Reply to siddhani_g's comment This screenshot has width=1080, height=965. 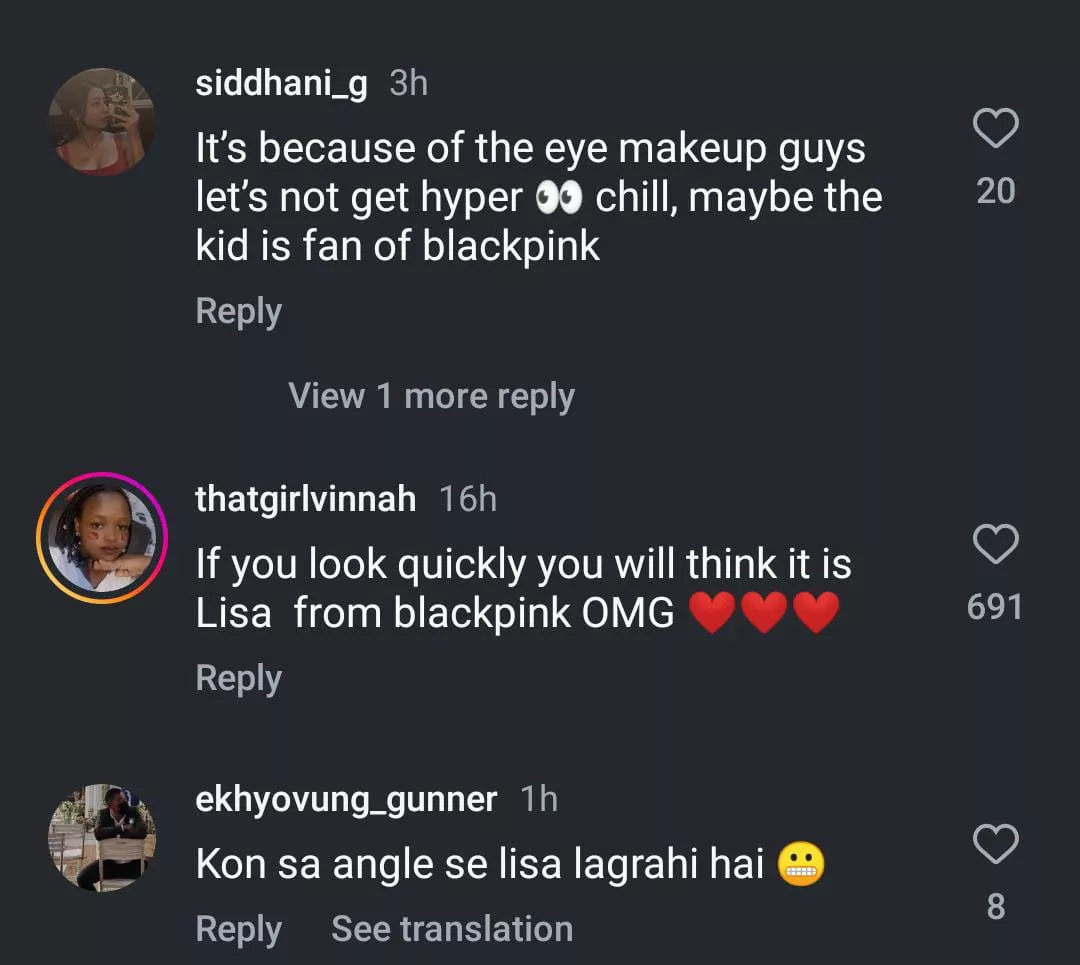click(x=238, y=311)
